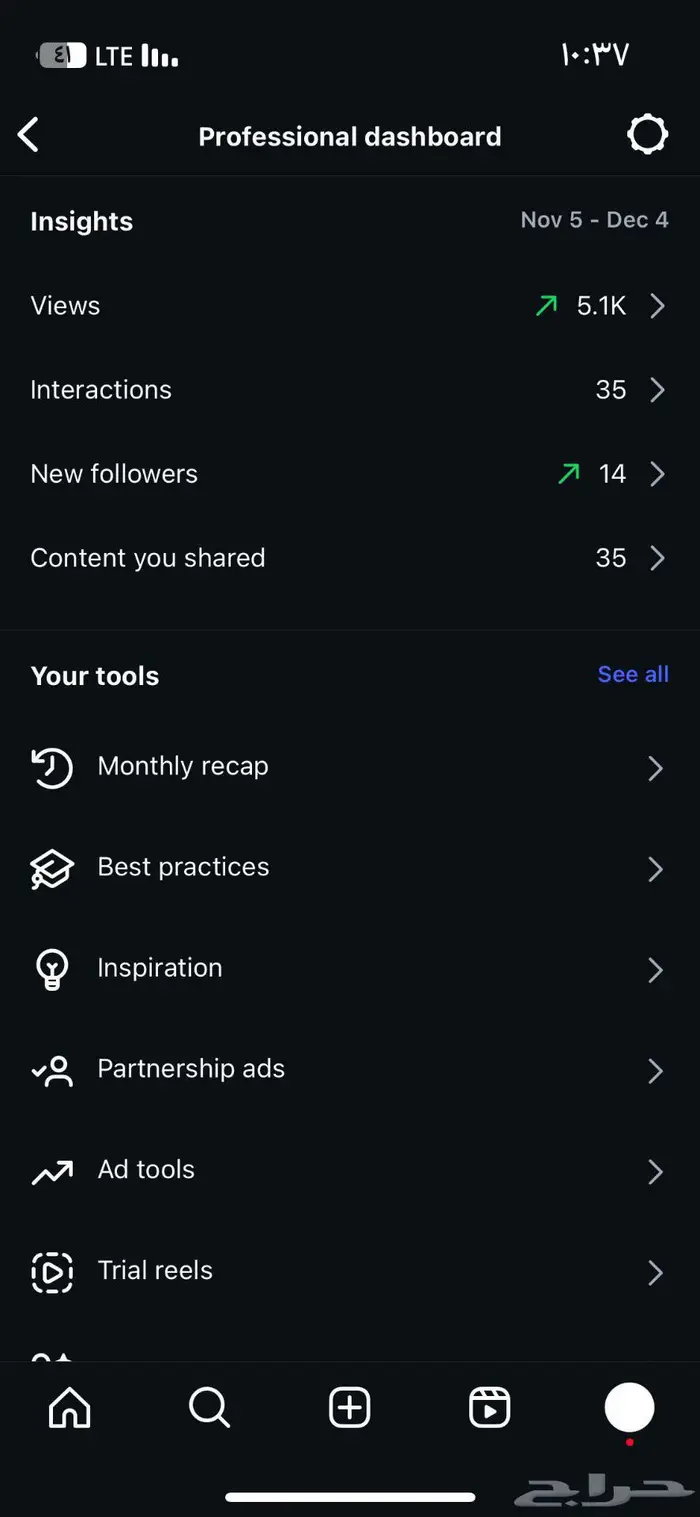This screenshot has height=1517, width=700.
Task: Select the Best practices graduation cap icon
Action: pos(51,868)
